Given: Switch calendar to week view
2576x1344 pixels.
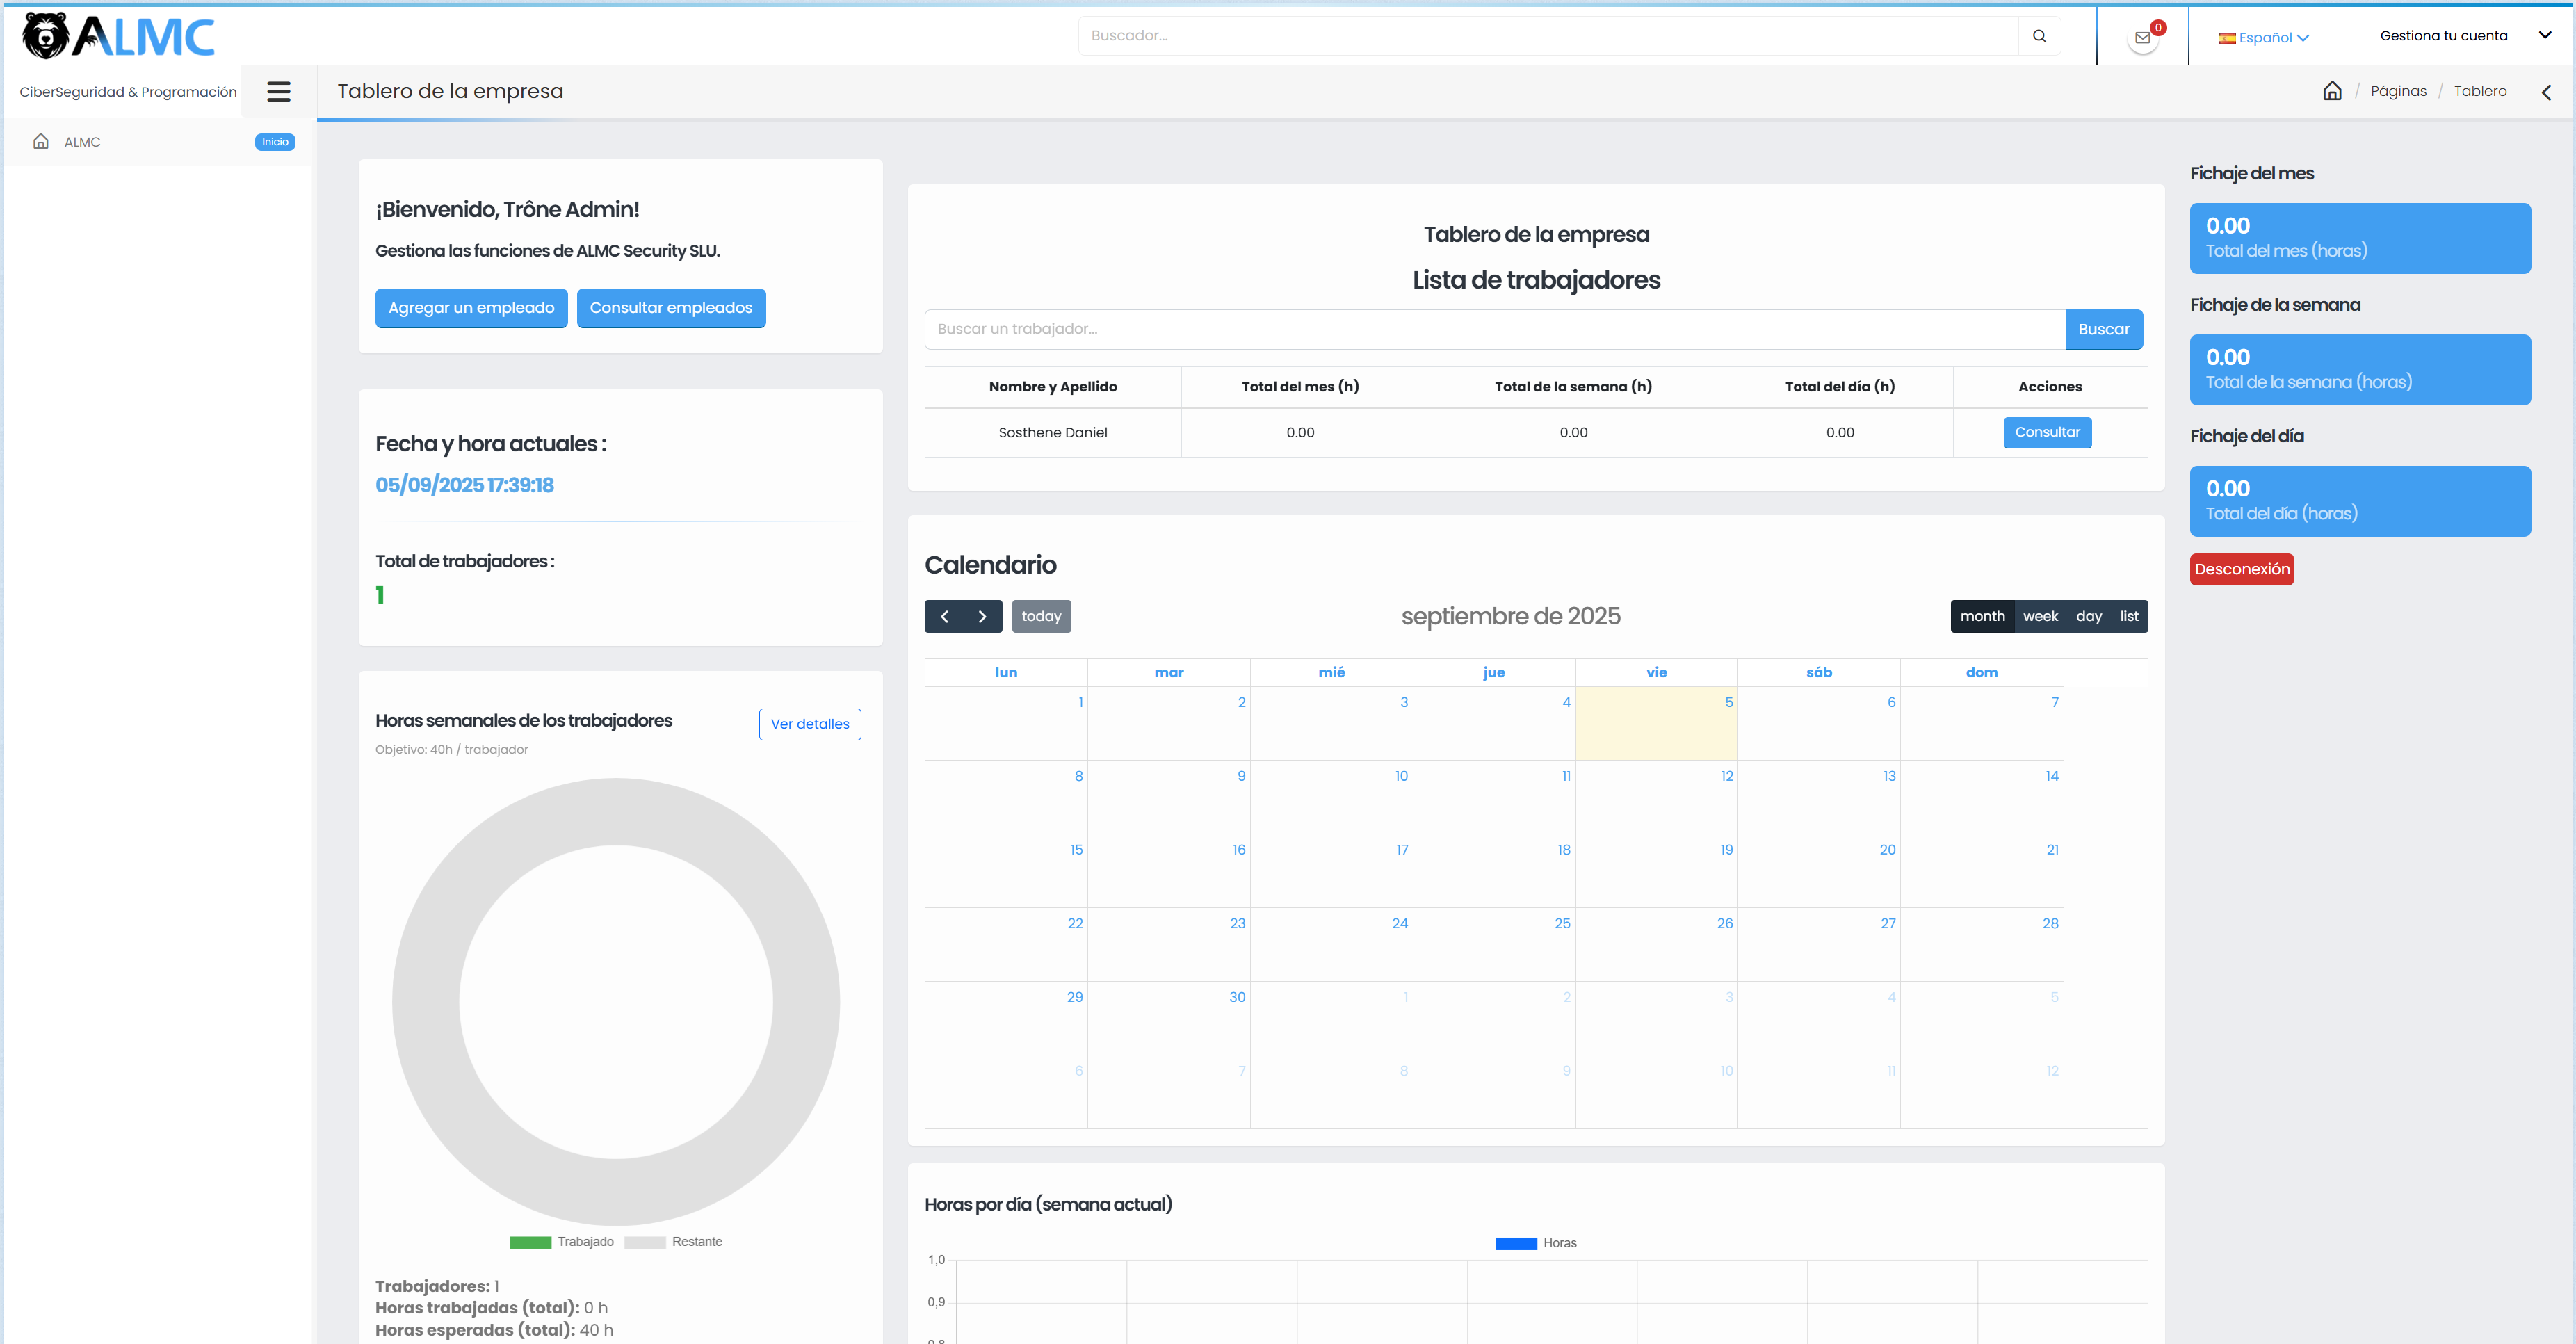Looking at the screenshot, I should pyautogui.click(x=2040, y=616).
